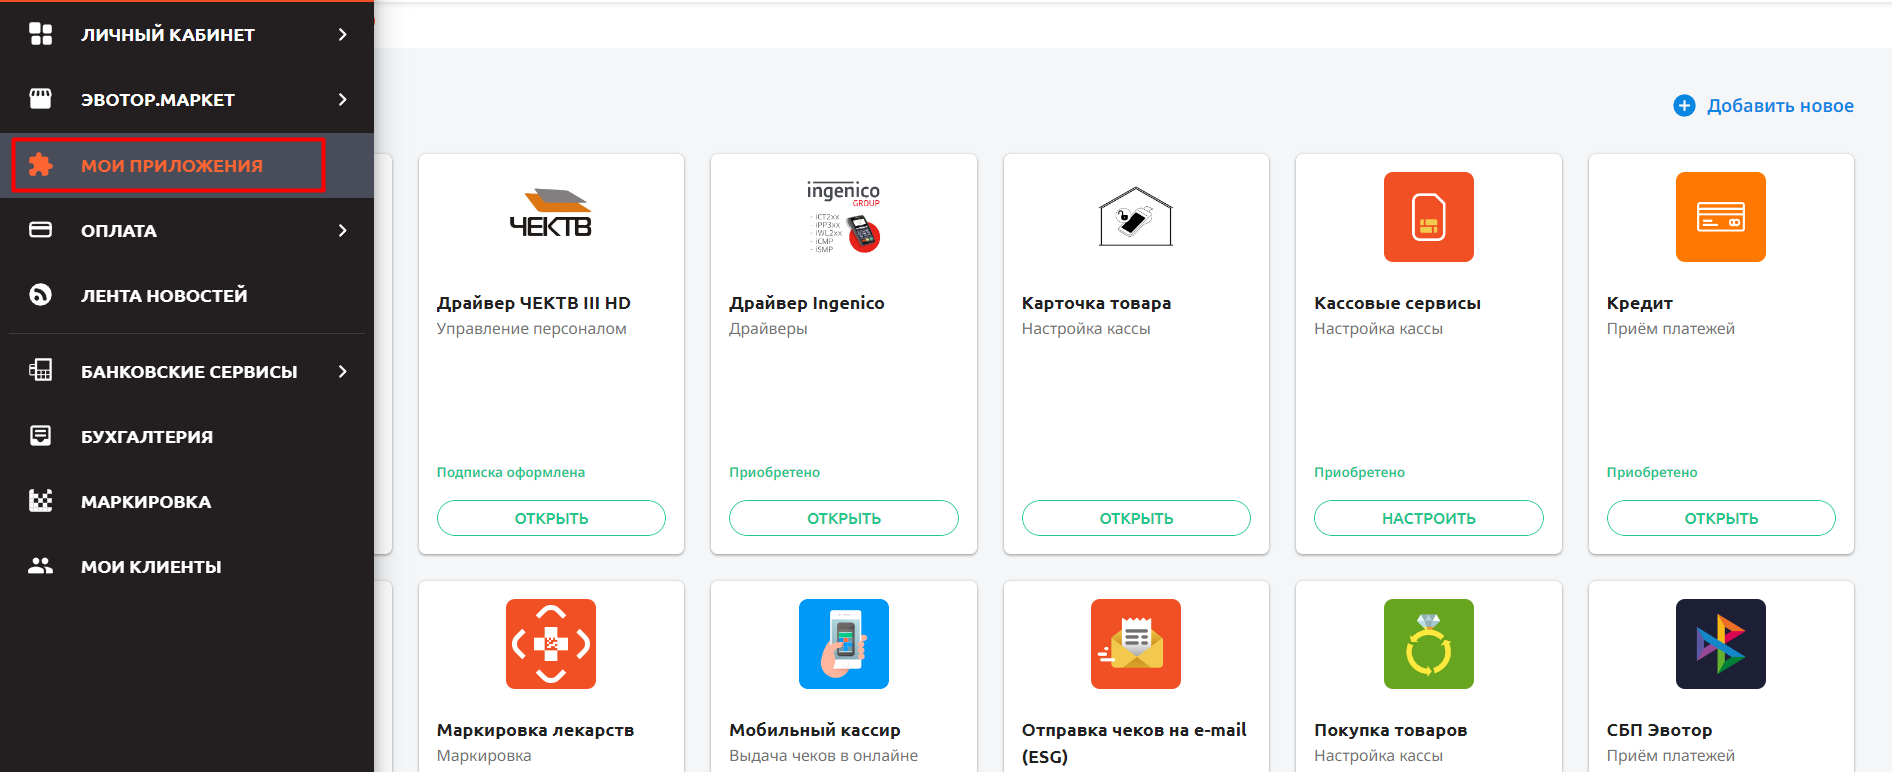Click Приобретено status on Кассовые сервисы

(x=1359, y=472)
